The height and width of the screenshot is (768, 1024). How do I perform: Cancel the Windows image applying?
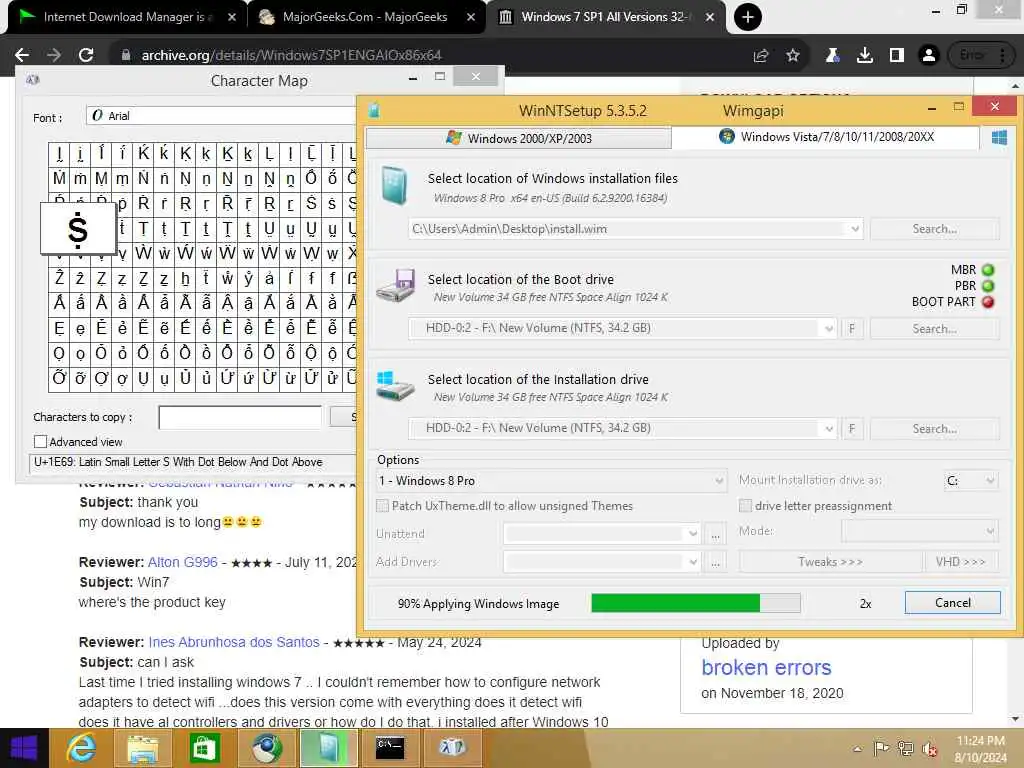[x=952, y=603]
